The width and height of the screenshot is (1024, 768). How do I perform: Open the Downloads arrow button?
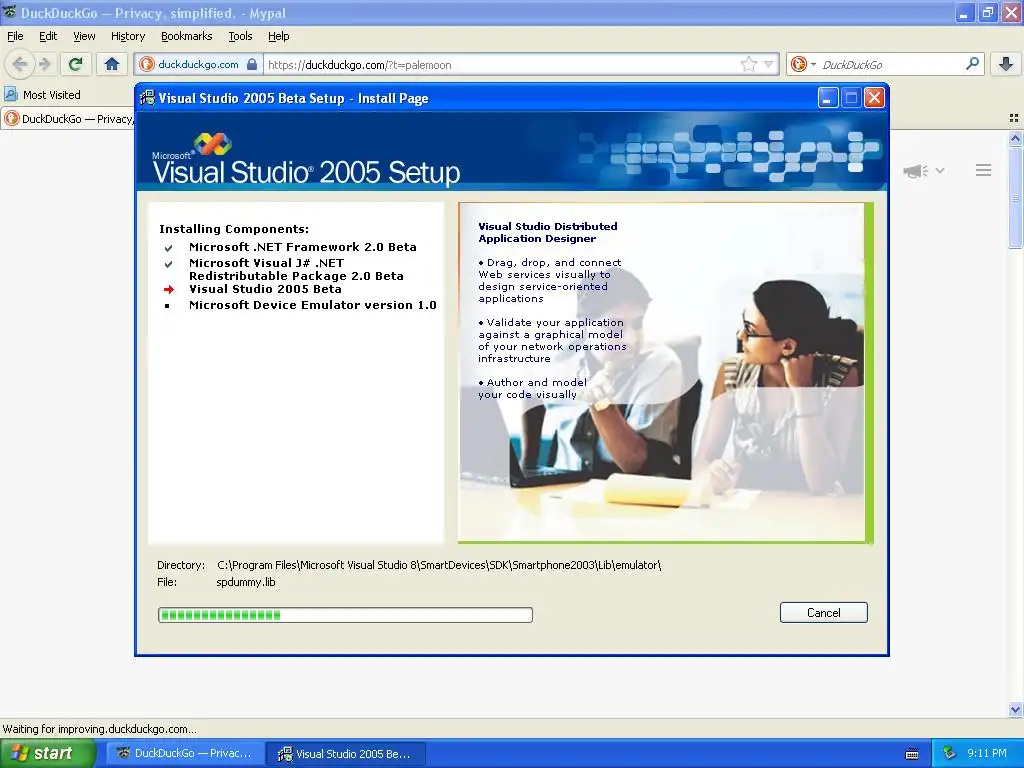[1006, 64]
